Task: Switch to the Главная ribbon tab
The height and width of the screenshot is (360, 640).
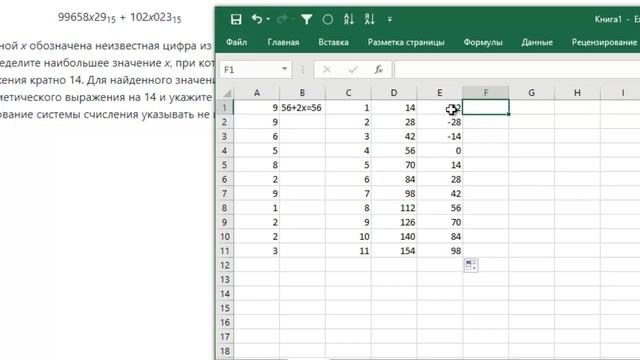Action: click(x=283, y=42)
